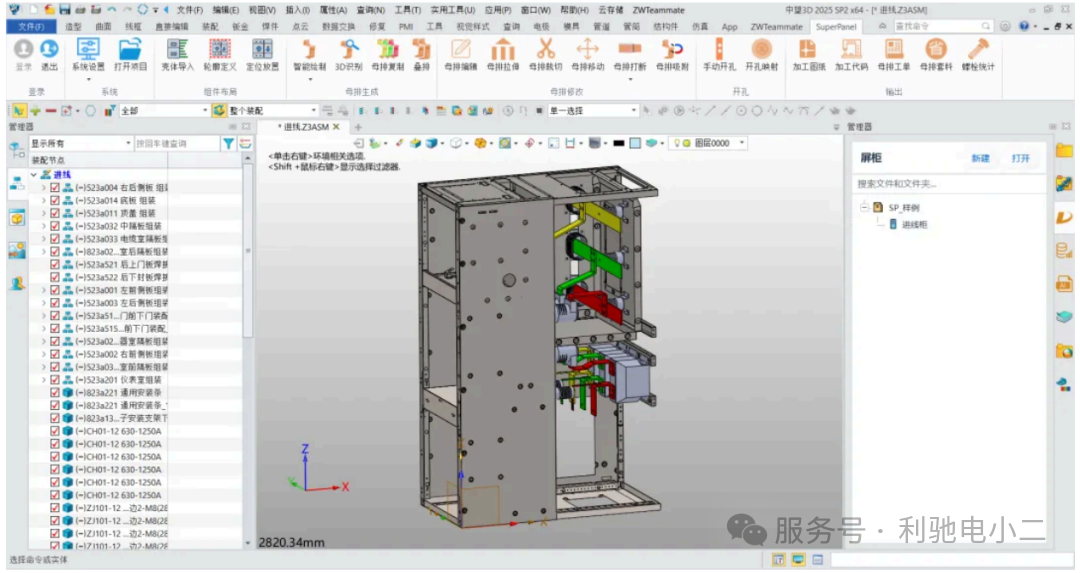Screen dimensions: 1080x573
Task: Toggle the 523a011 顶盖 组装 checkbox
Action: click(54, 213)
